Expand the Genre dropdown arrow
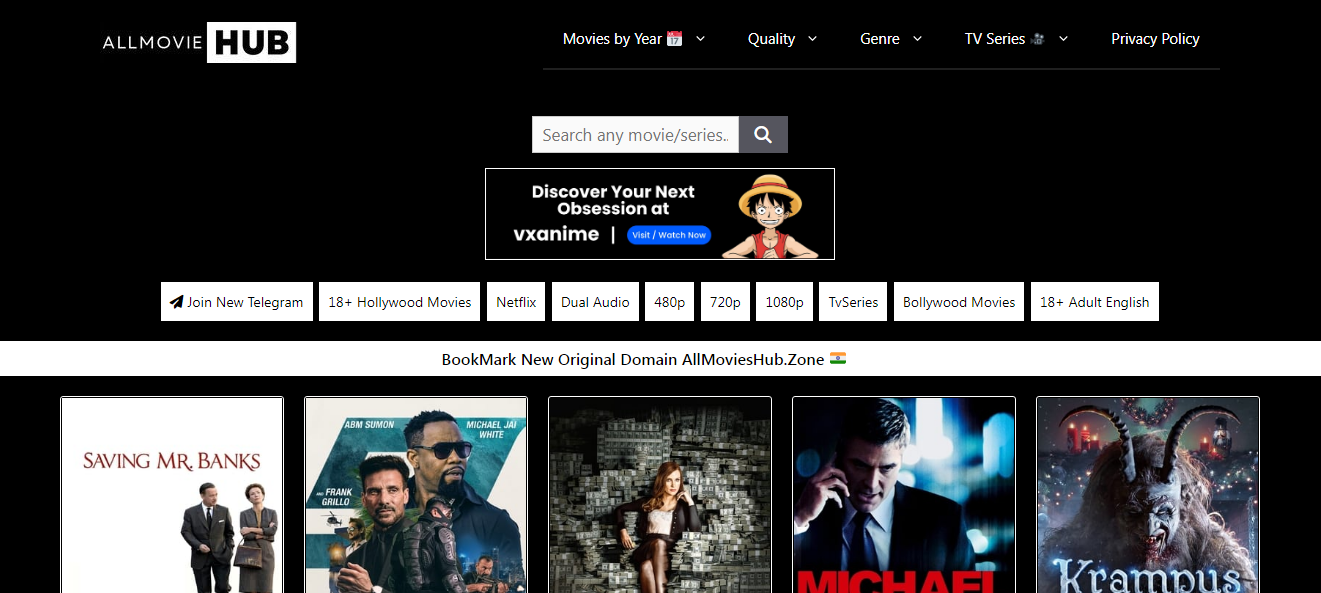This screenshot has height=593, width=1321. tap(917, 39)
